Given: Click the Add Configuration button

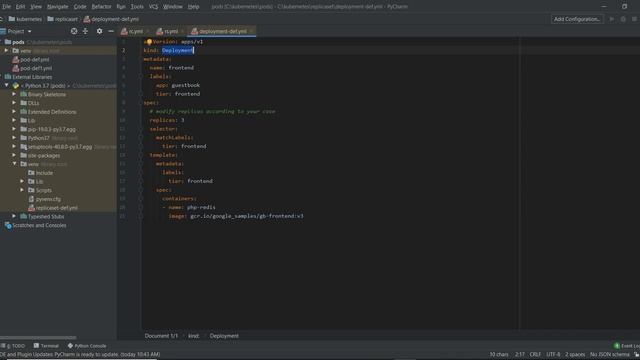Looking at the screenshot, I should click(577, 19).
